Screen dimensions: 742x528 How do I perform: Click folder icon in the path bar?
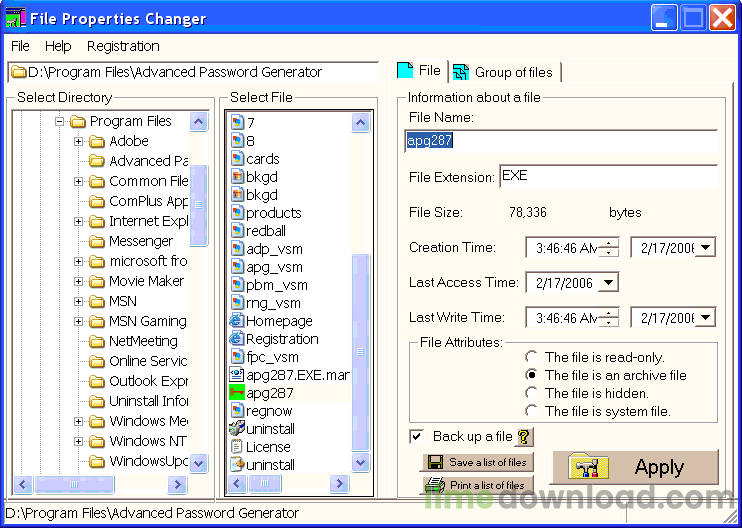19,72
